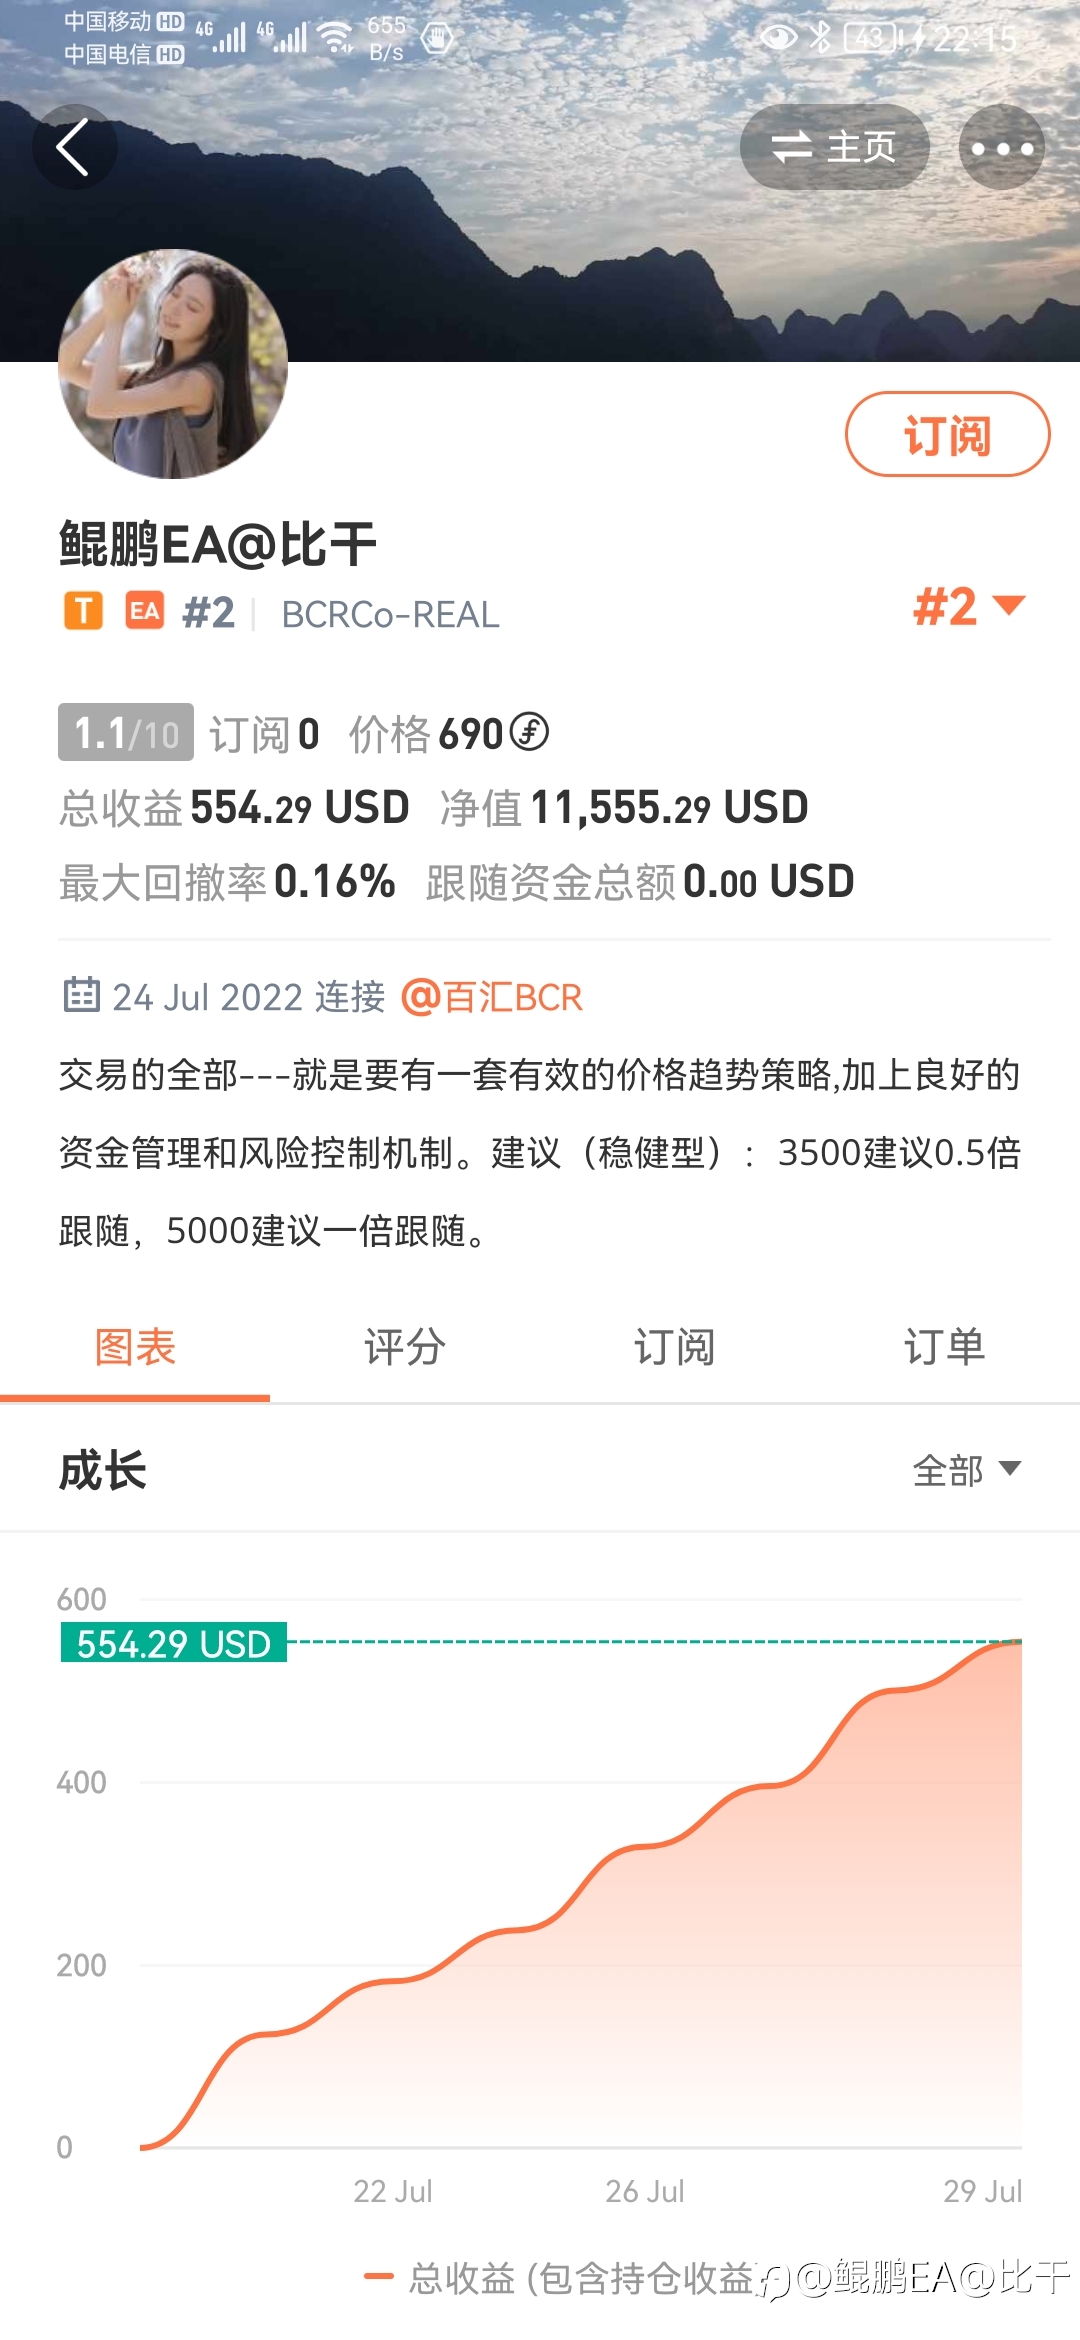Tap the 1.1/10 rating score badge
1080x2340 pixels.
[x=126, y=733]
